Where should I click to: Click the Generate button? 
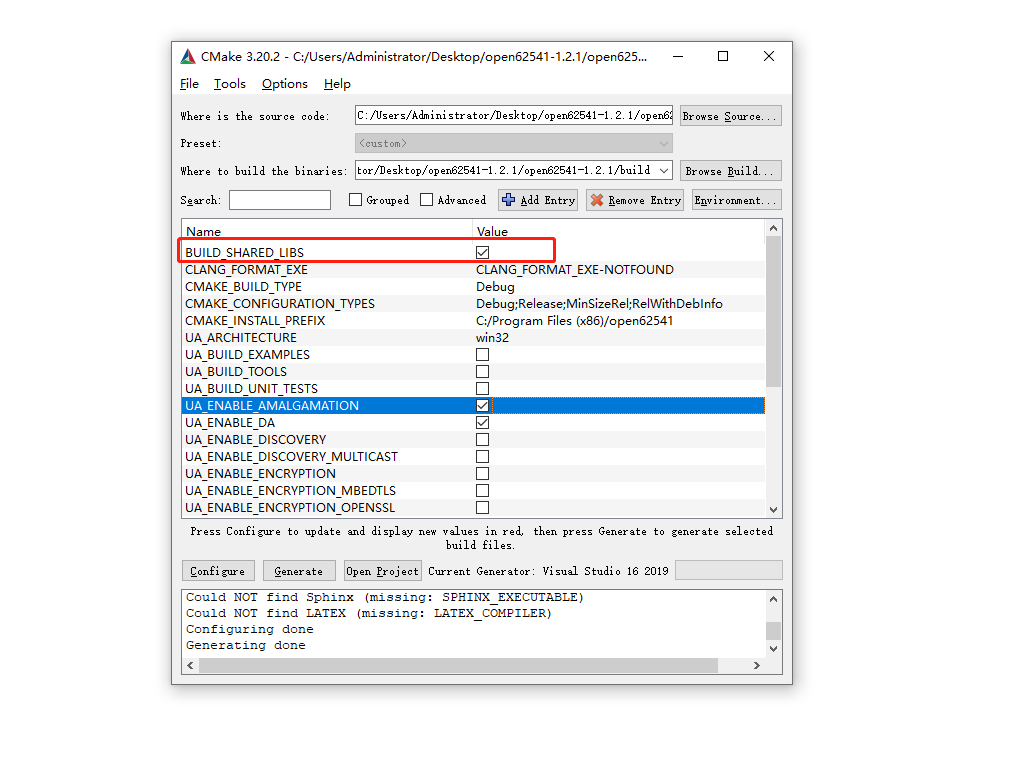point(298,570)
